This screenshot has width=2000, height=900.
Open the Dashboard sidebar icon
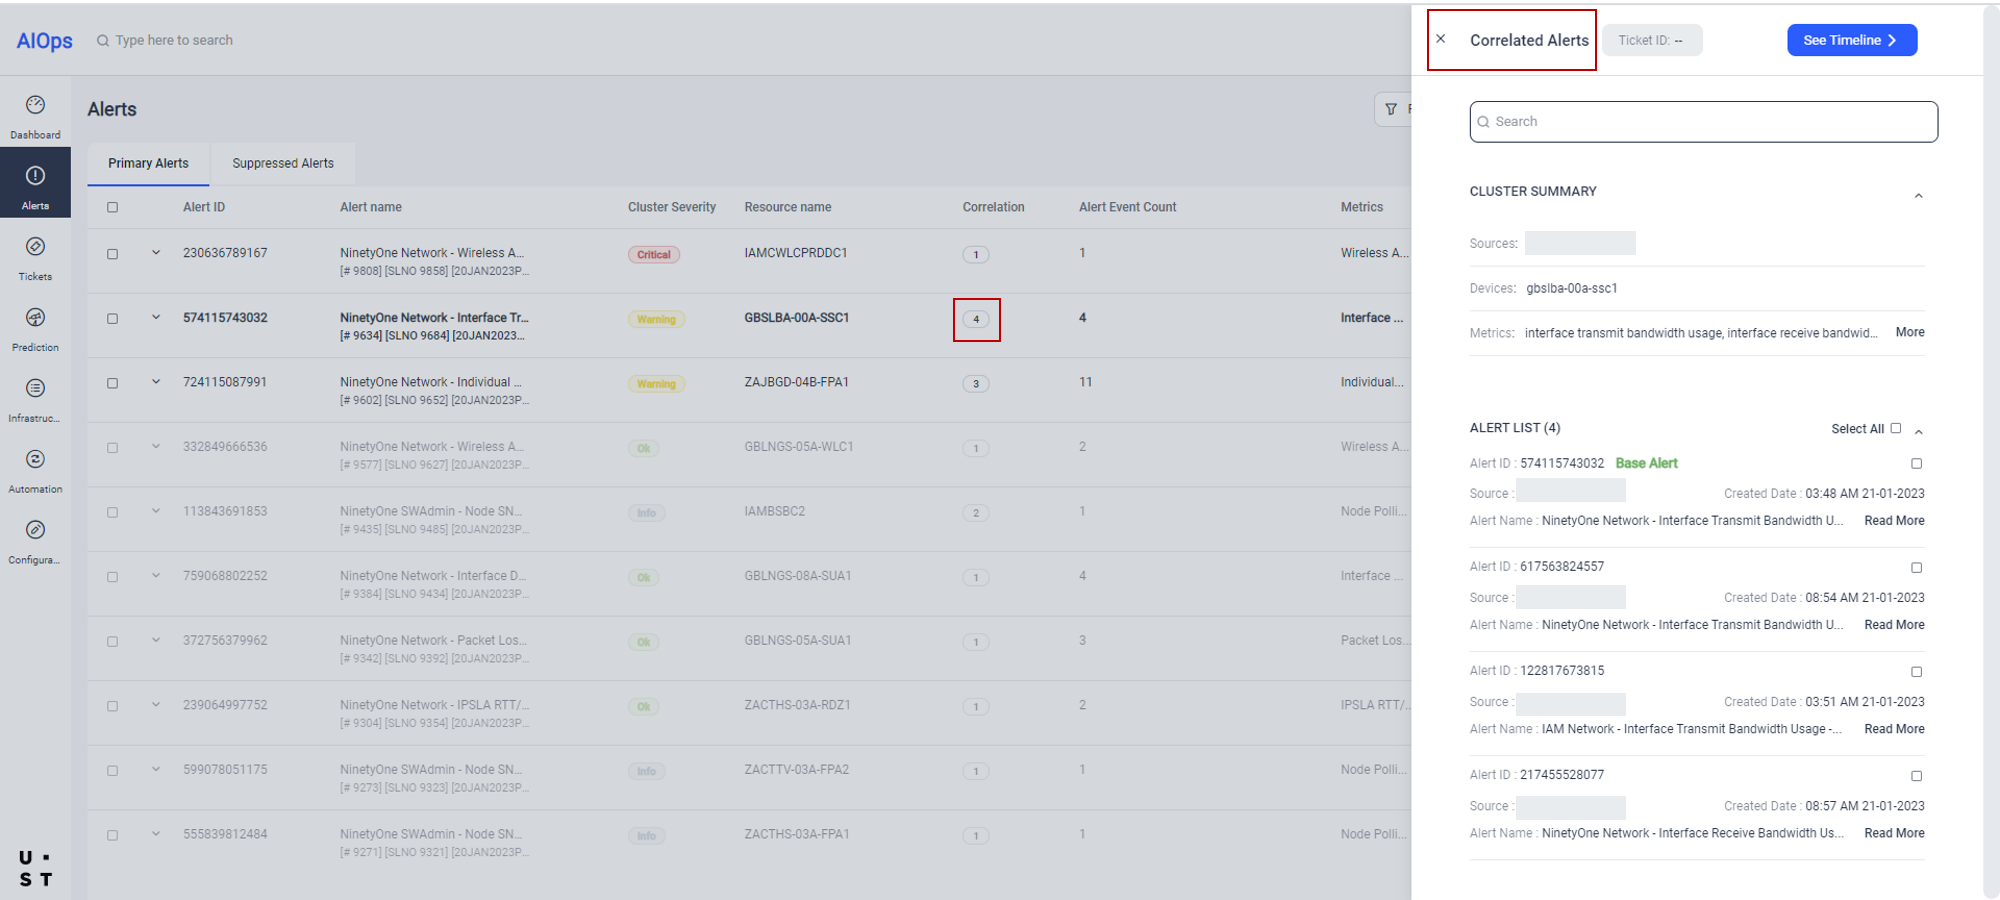pyautogui.click(x=35, y=106)
